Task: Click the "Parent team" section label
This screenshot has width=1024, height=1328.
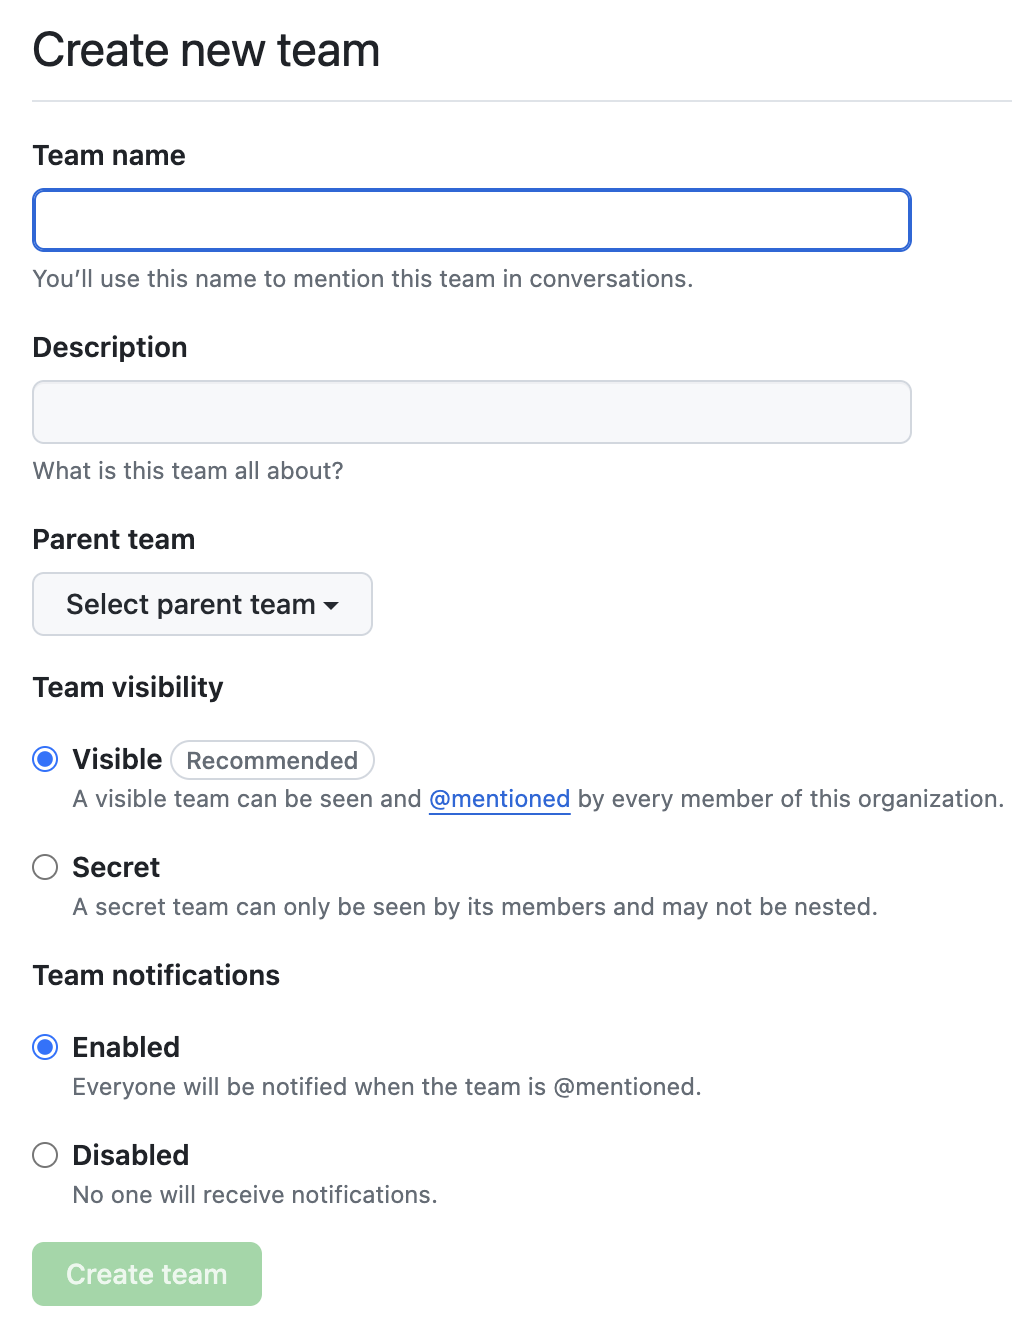Action: [114, 539]
